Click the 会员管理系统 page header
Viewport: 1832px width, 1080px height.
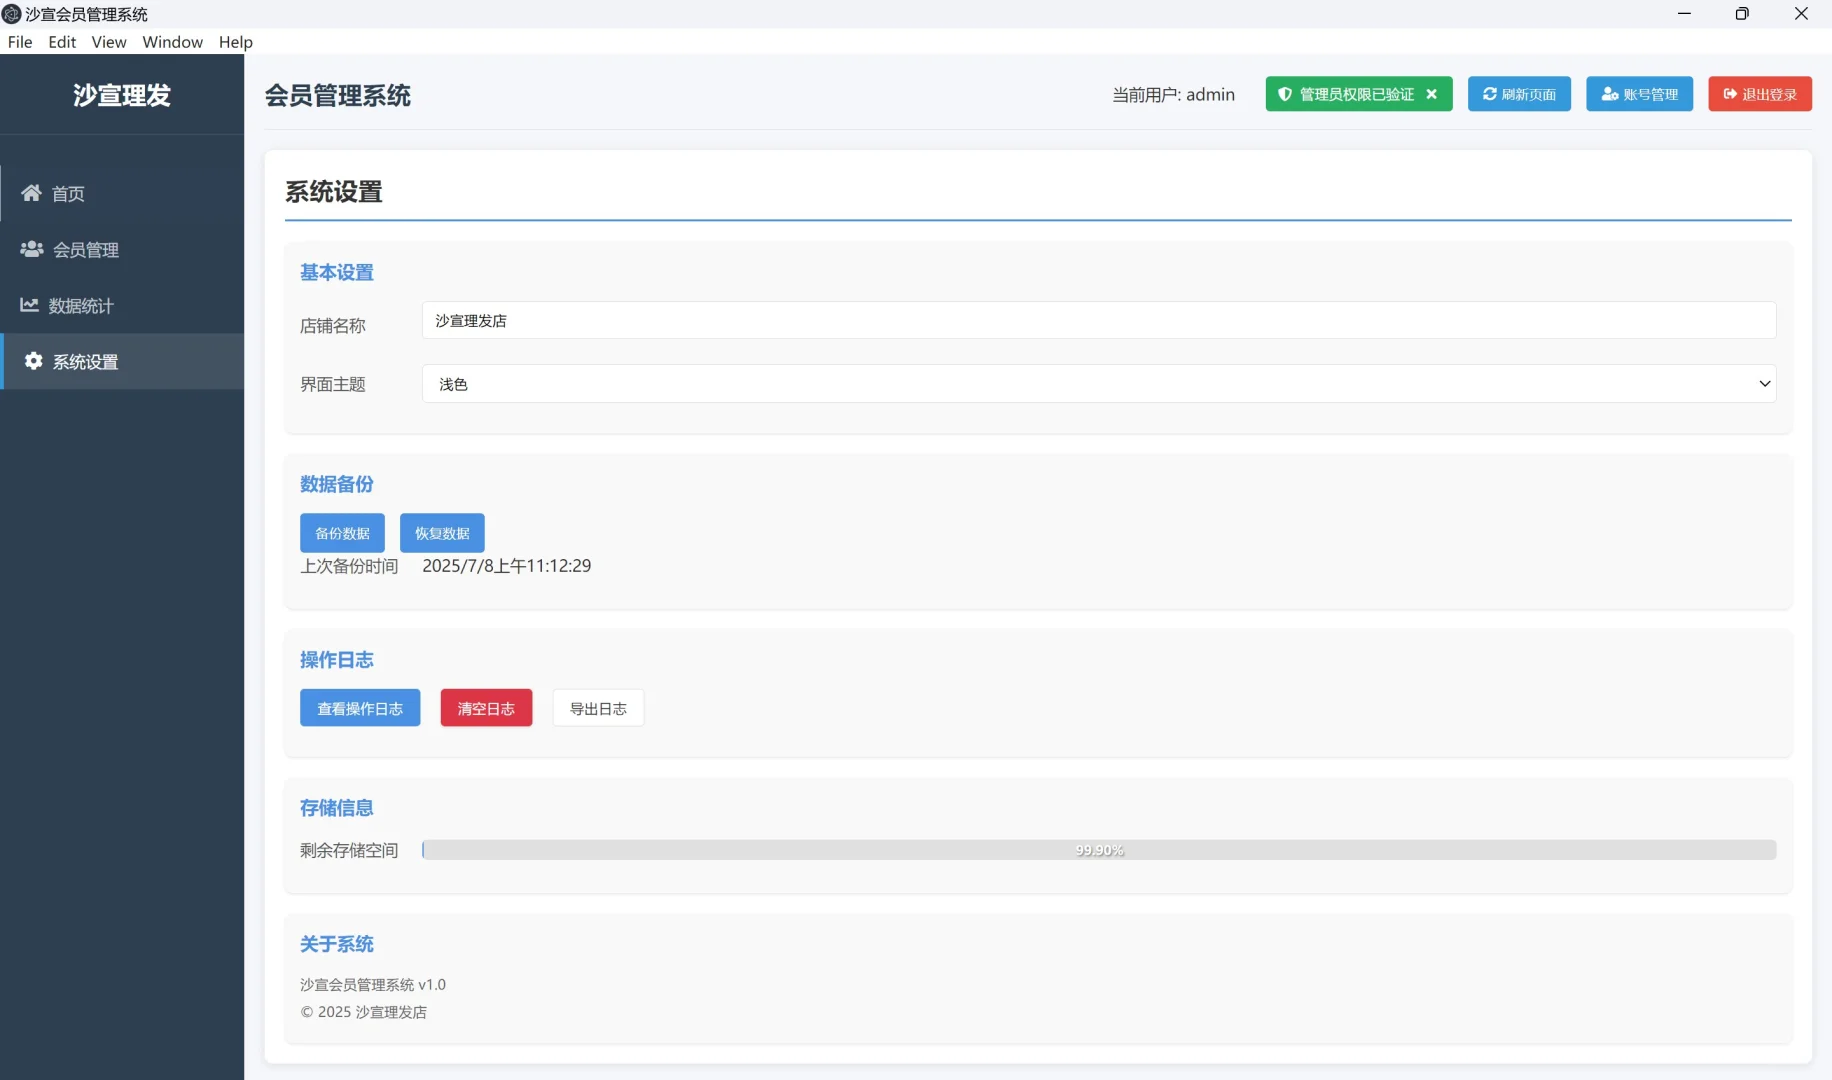pos(338,95)
